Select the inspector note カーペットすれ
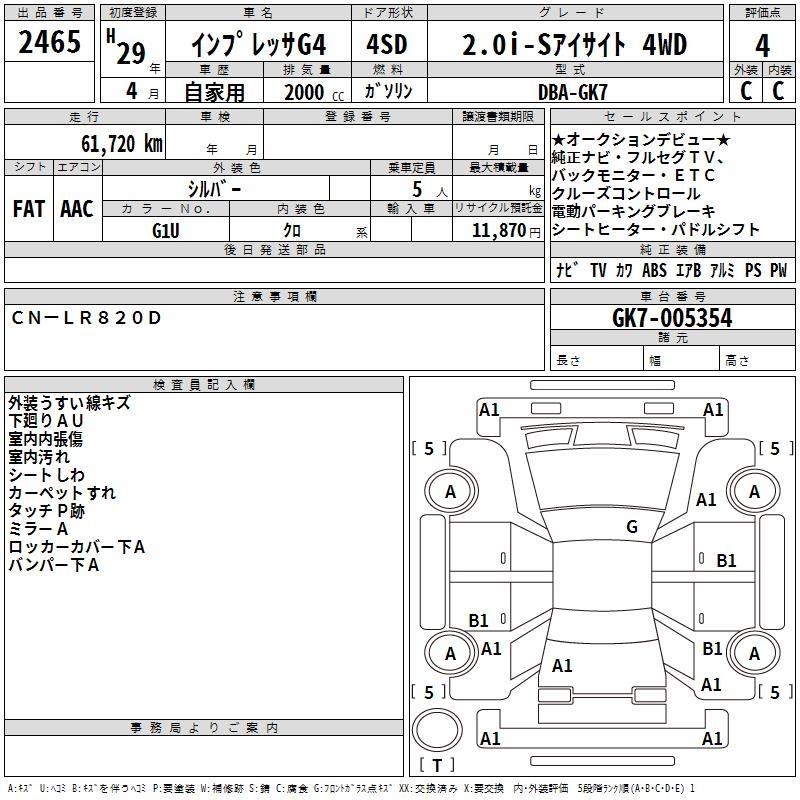Viewport: 800px width, 800px height. point(62,493)
